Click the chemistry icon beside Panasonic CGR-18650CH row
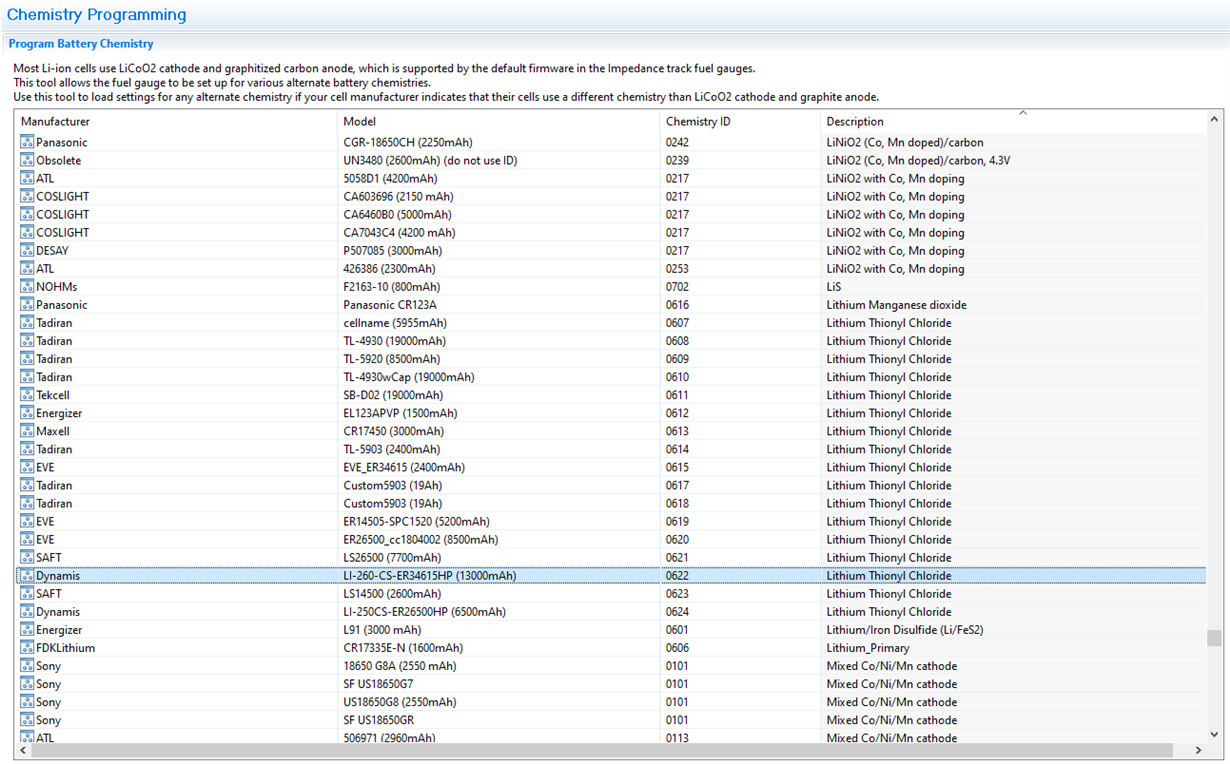1230x764 pixels. [27, 142]
